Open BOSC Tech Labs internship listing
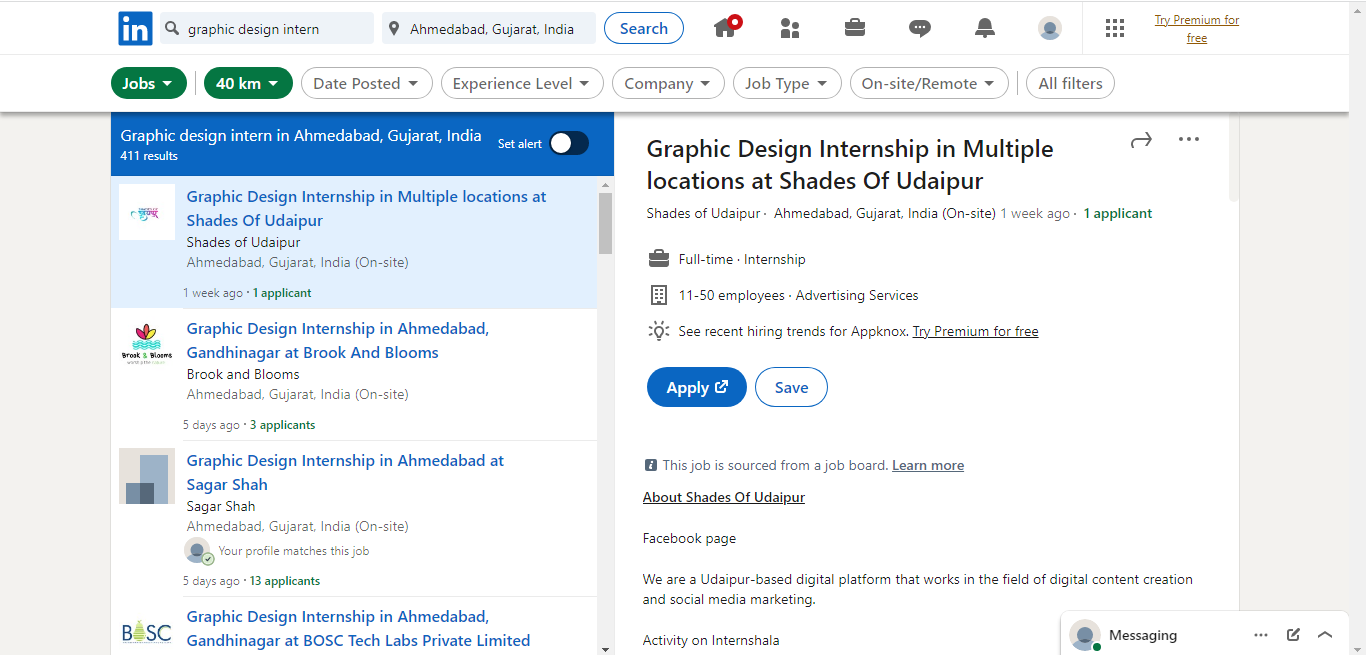Viewport: 1366px width, 655px height. click(358, 628)
